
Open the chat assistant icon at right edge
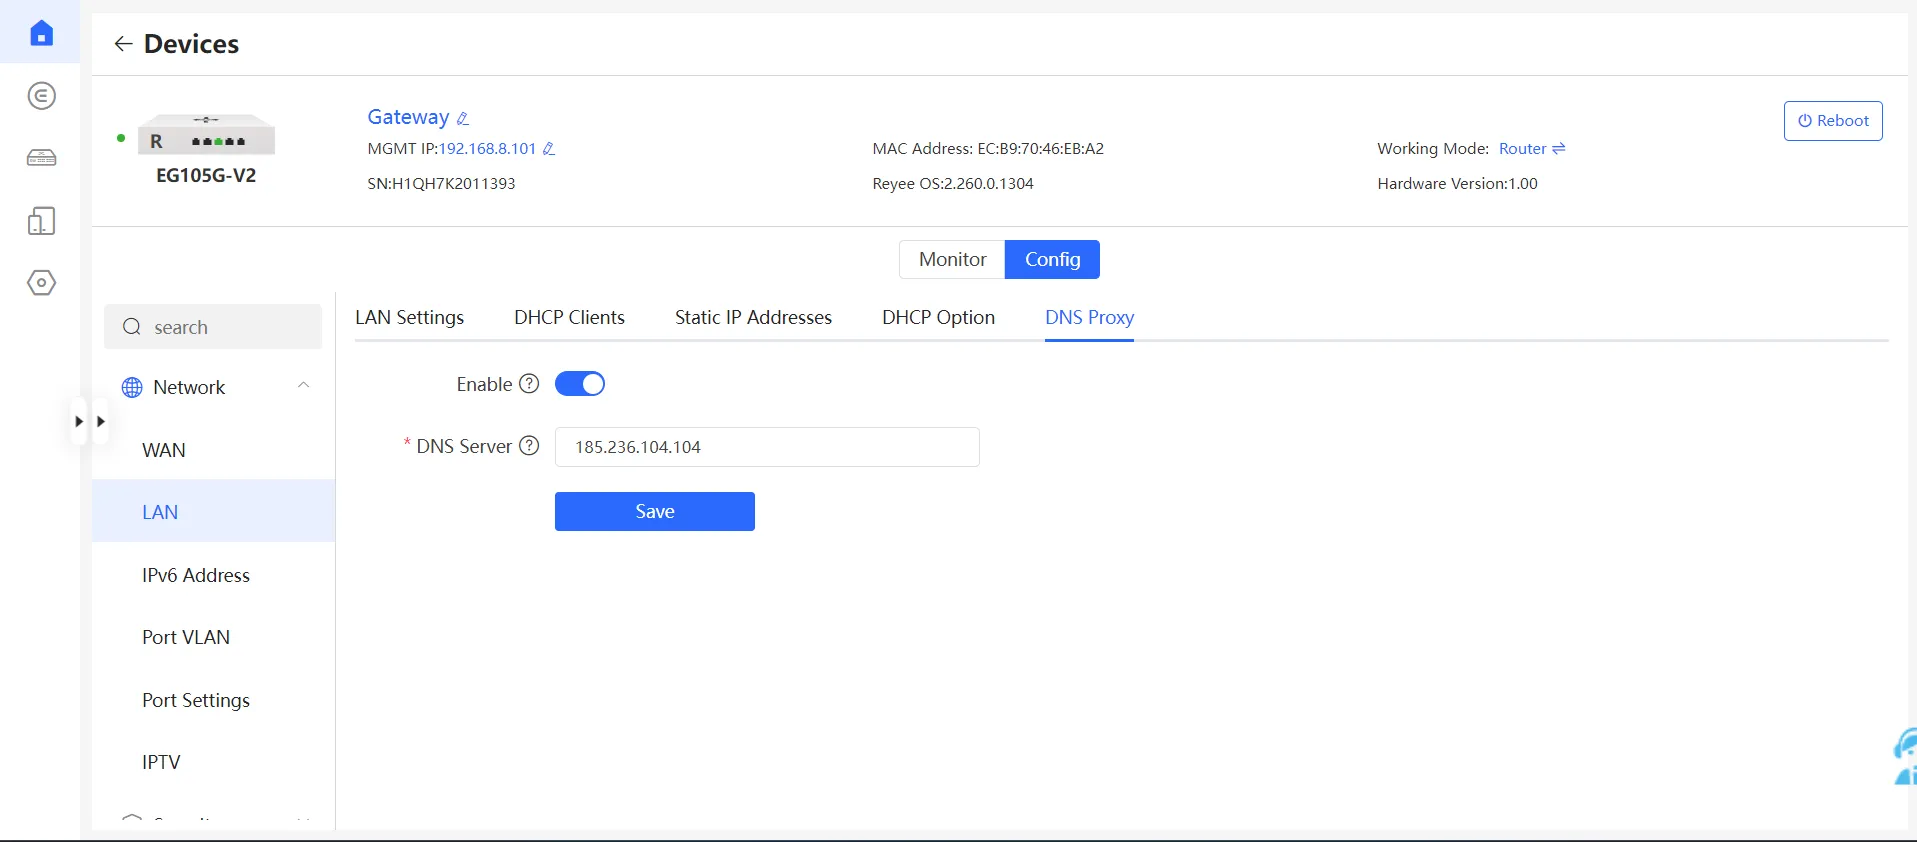tap(1905, 757)
